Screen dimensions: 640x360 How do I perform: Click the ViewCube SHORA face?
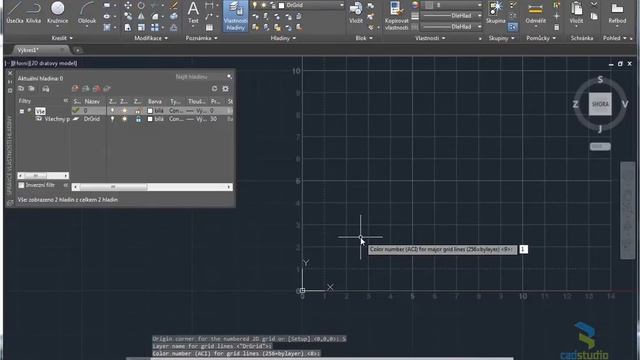(x=600, y=104)
